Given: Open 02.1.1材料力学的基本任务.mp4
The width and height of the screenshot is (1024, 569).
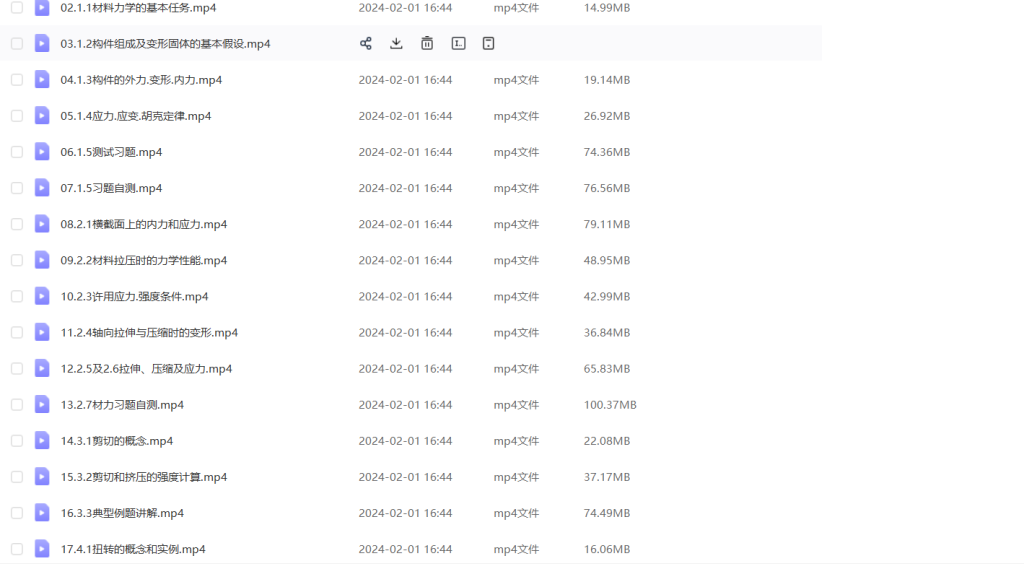Looking at the screenshot, I should coord(138,8).
